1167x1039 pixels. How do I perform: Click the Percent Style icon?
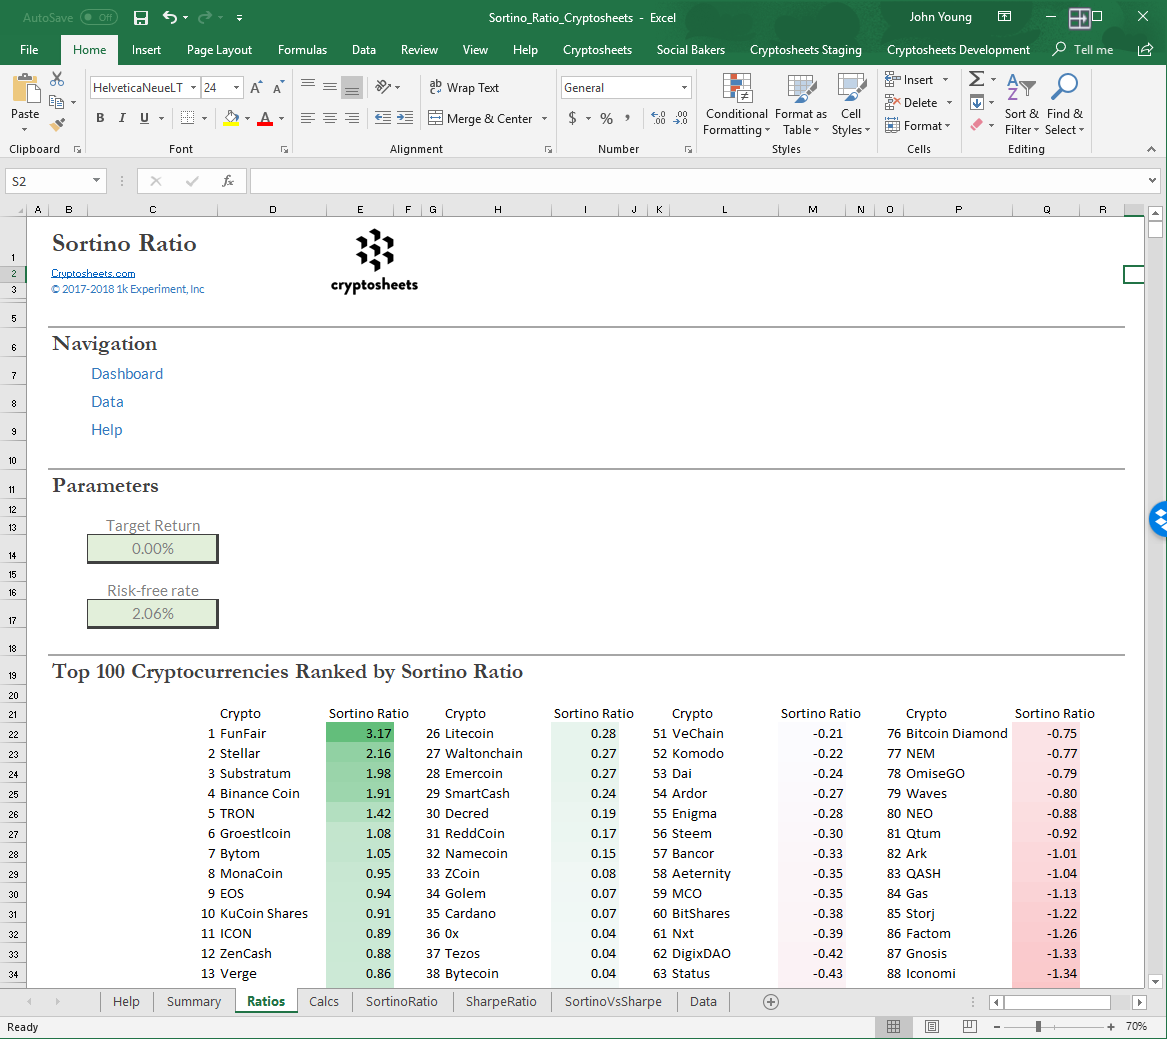pos(606,118)
